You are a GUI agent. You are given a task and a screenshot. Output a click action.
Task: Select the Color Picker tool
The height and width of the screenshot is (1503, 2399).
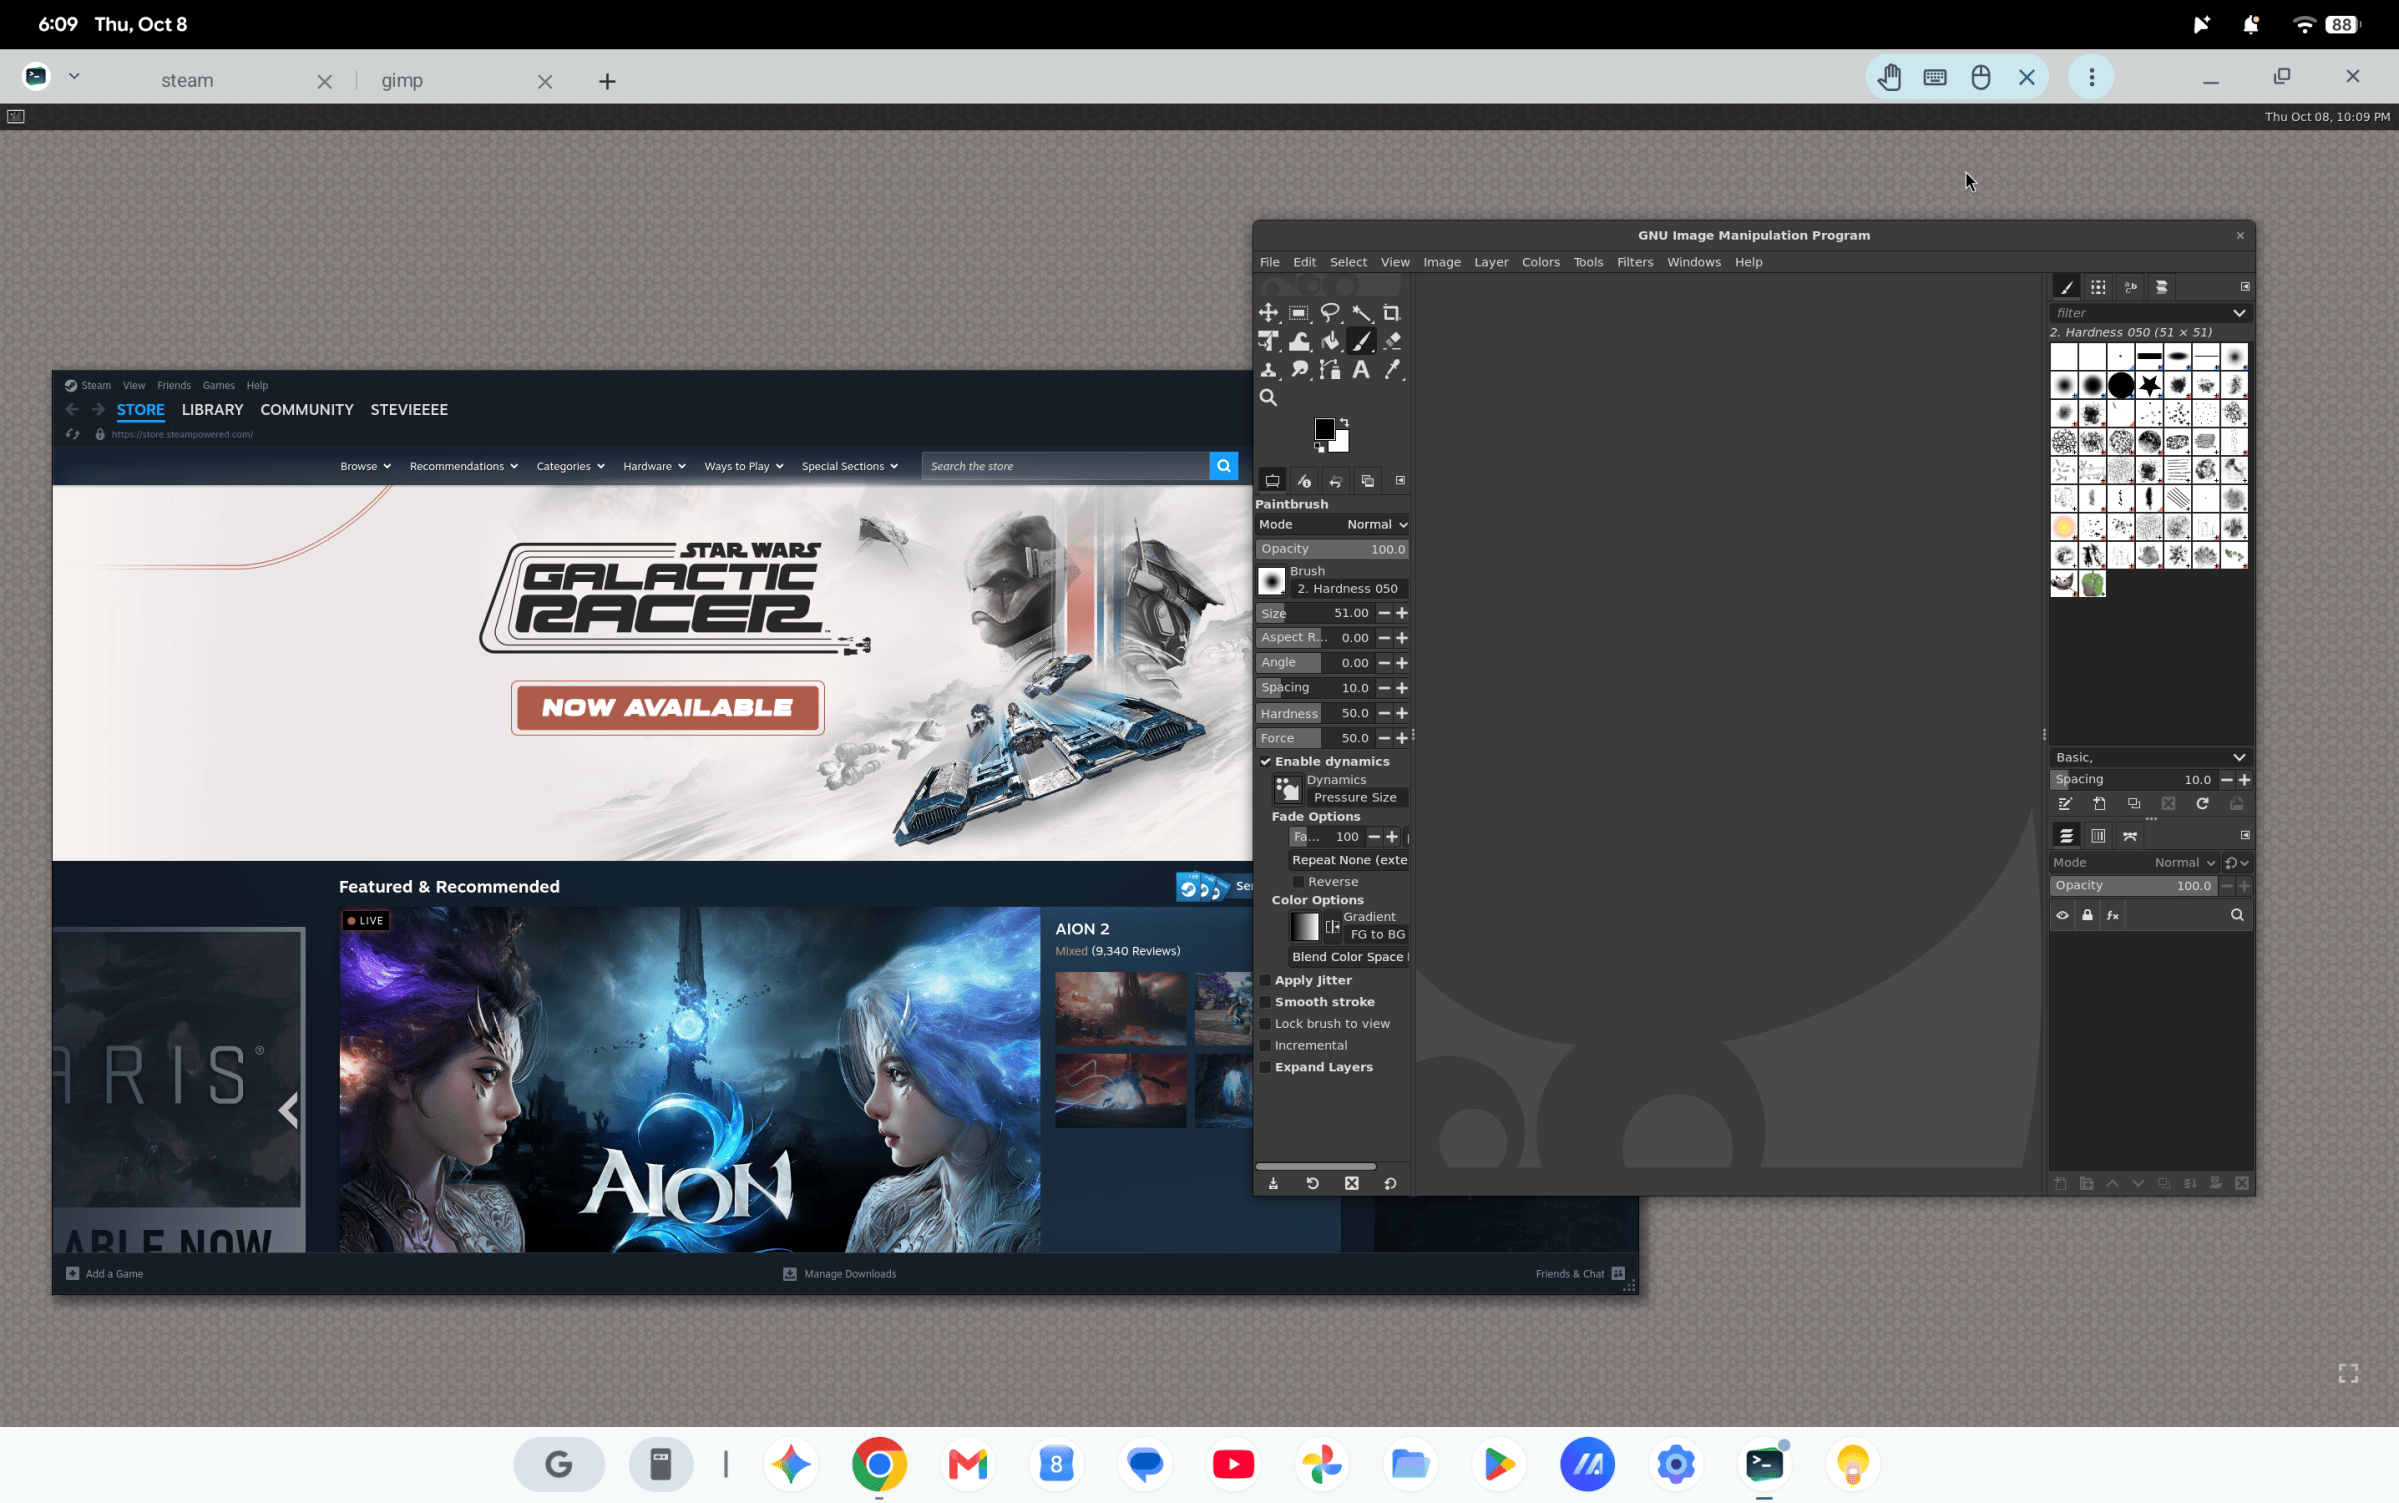click(x=1391, y=370)
